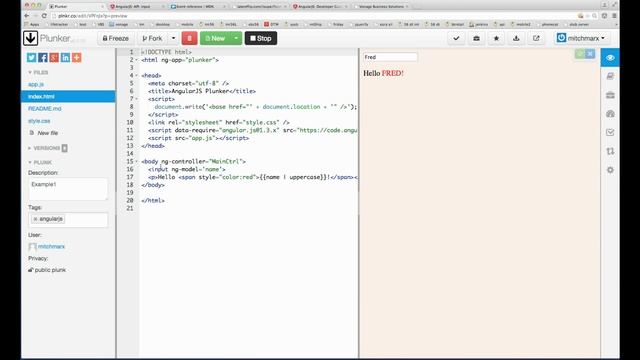Image resolution: width=640 pixels, height=360 pixels.
Task: Switch to the Plunker browser tab
Action: coord(76,7)
